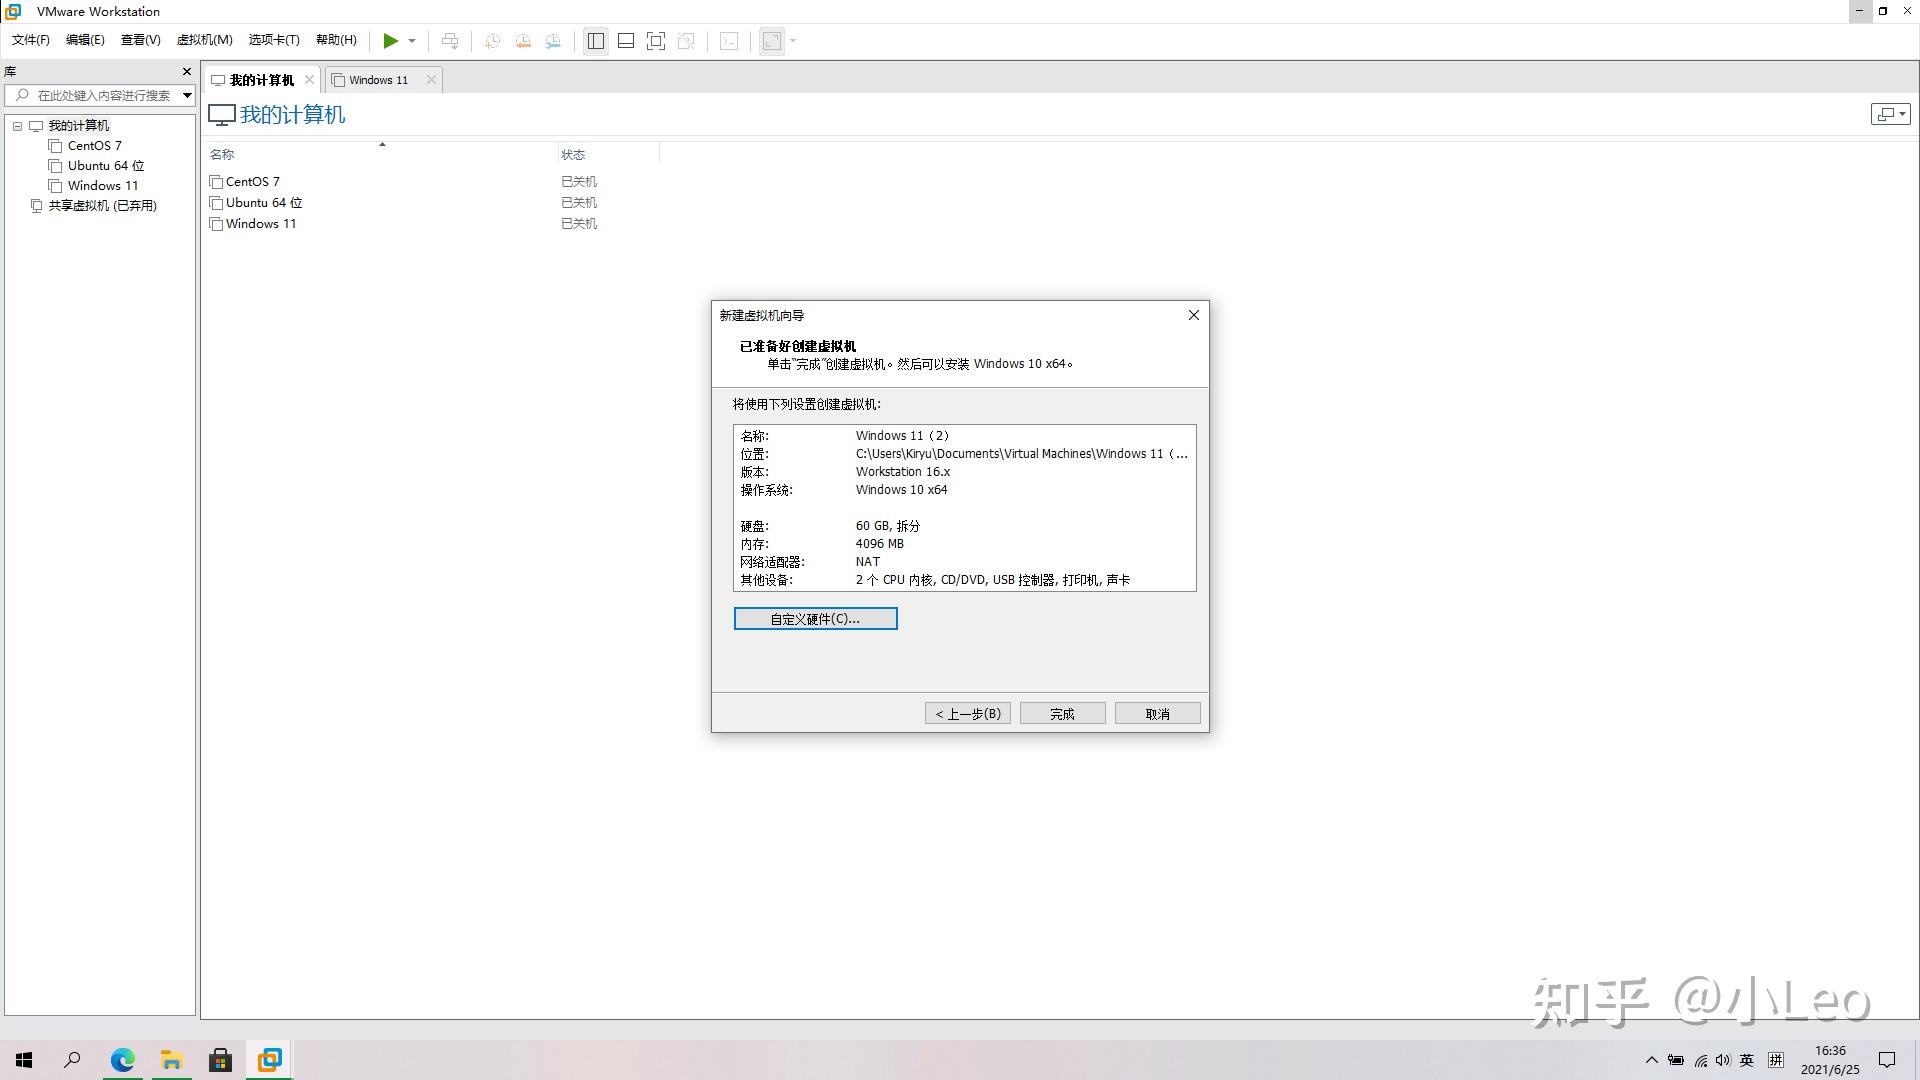Click 取消 to cancel the wizard
1920x1080 pixels.
tap(1157, 714)
